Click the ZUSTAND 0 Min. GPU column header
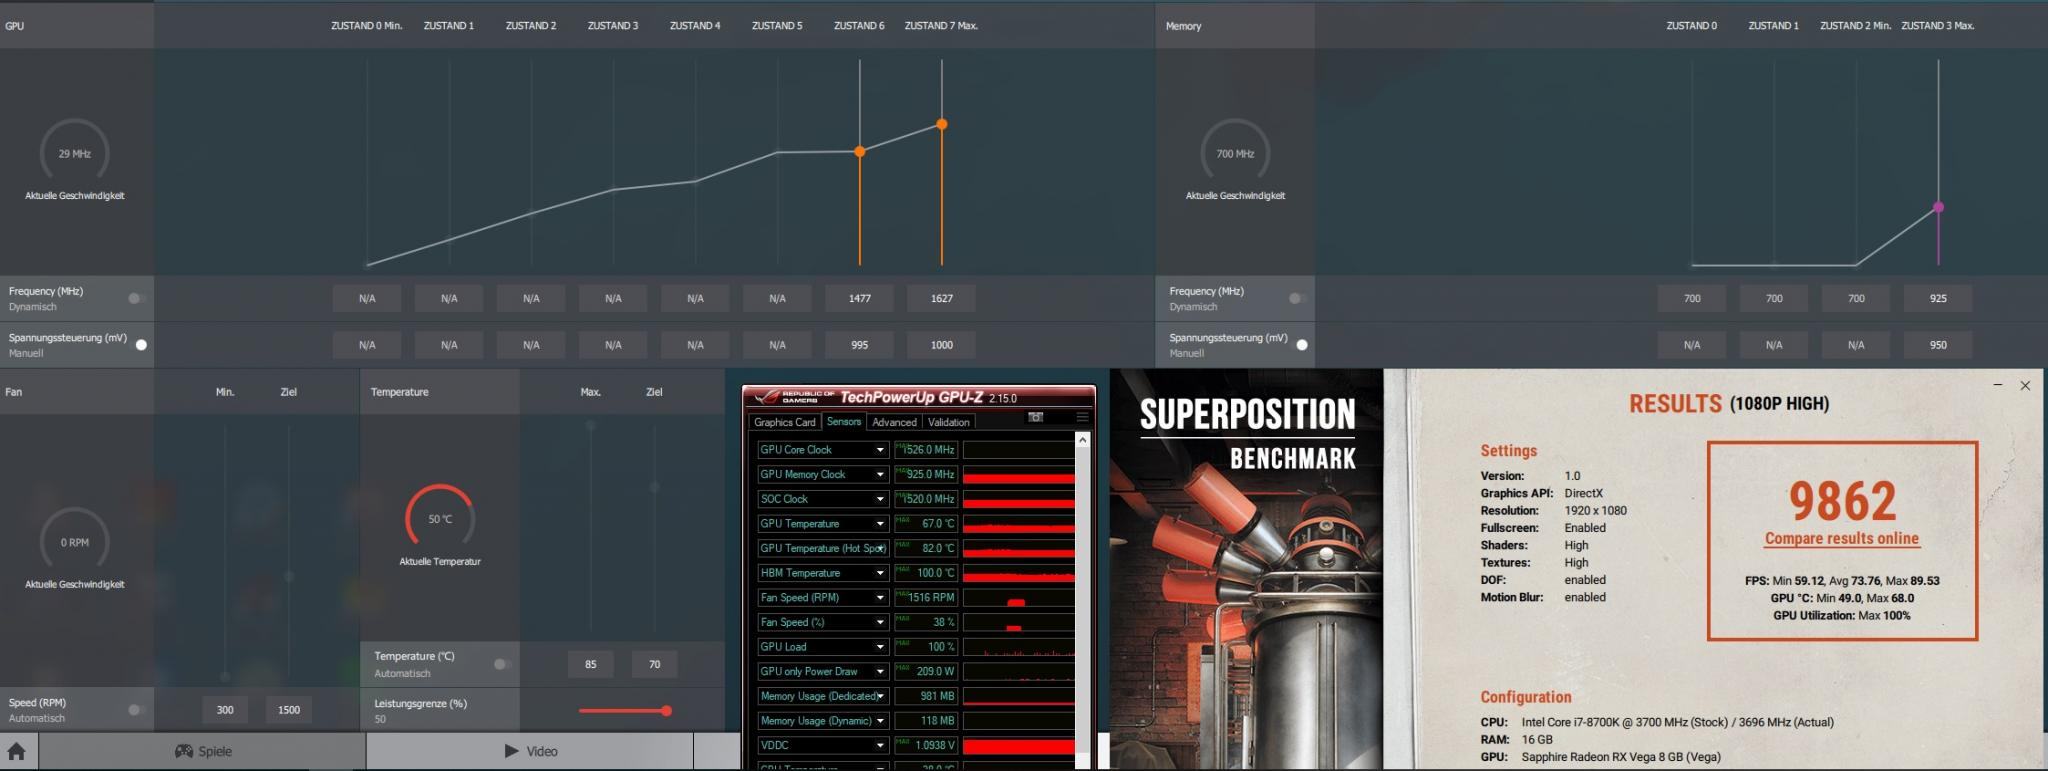Image resolution: width=2048 pixels, height=771 pixels. (x=367, y=26)
